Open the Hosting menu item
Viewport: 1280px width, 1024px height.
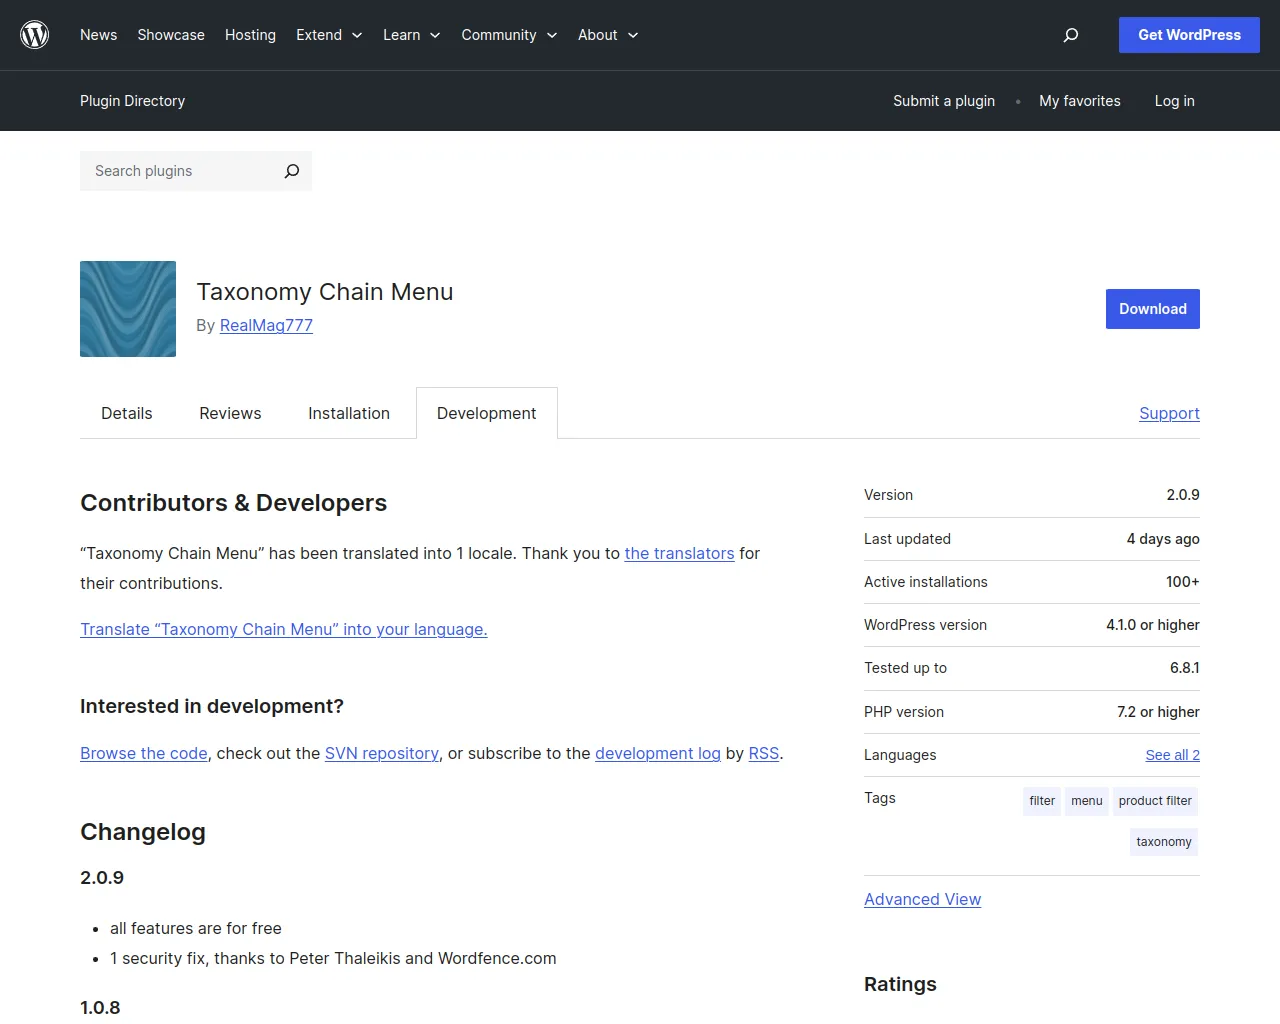(250, 35)
